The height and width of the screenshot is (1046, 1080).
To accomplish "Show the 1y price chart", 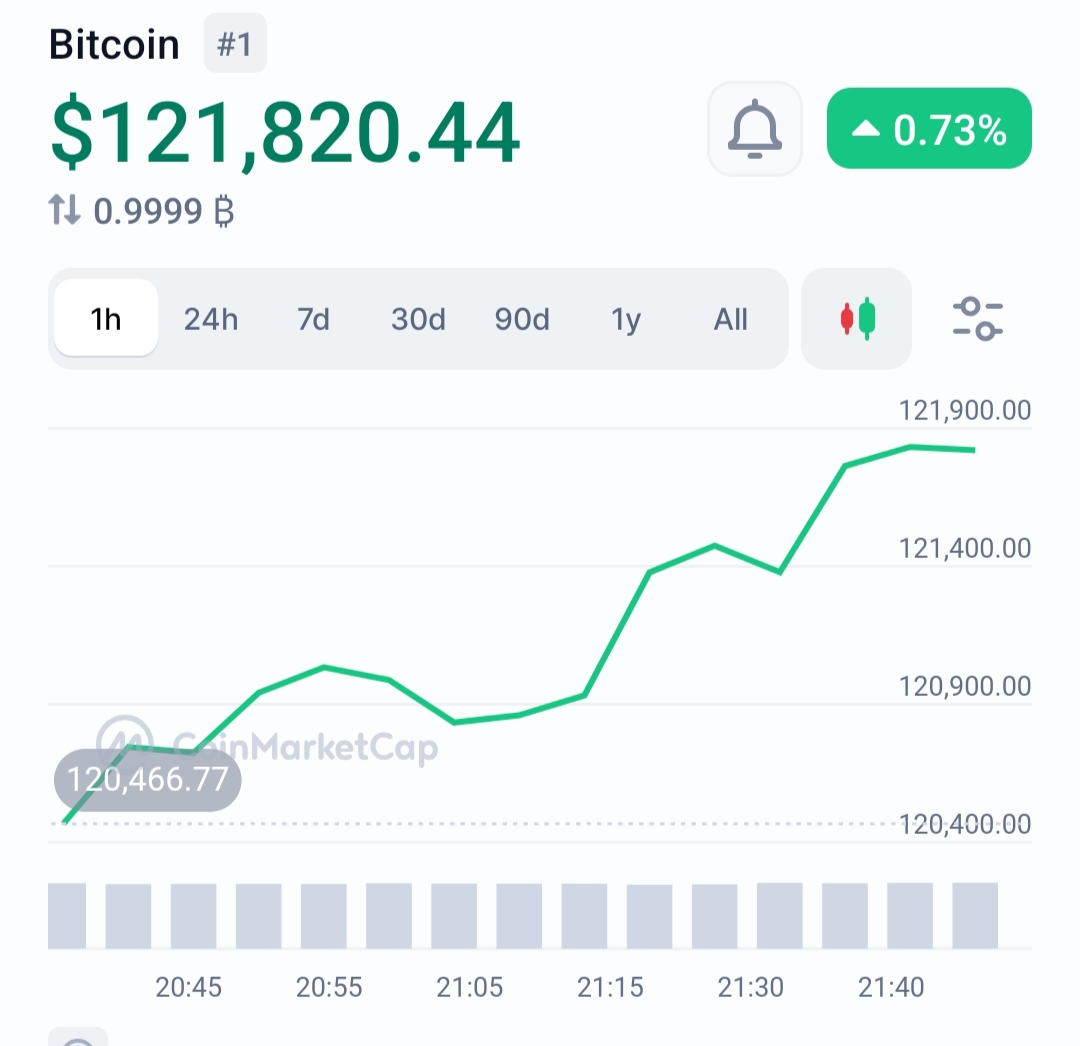I will [x=626, y=319].
